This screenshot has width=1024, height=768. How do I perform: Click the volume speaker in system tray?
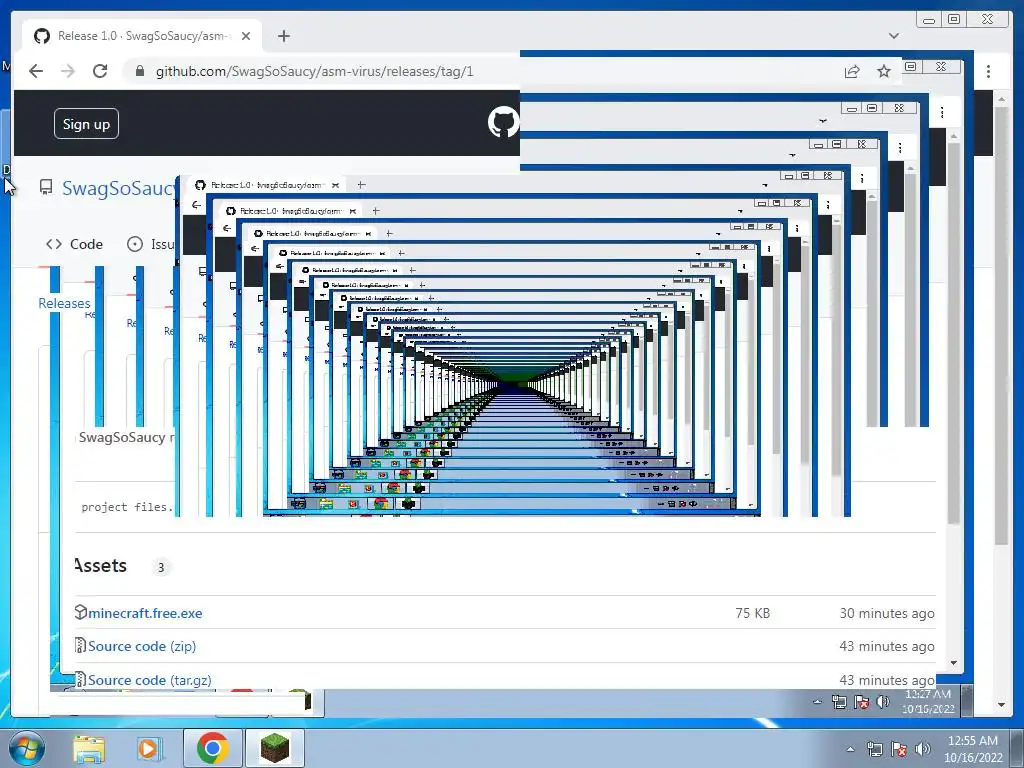click(922, 749)
